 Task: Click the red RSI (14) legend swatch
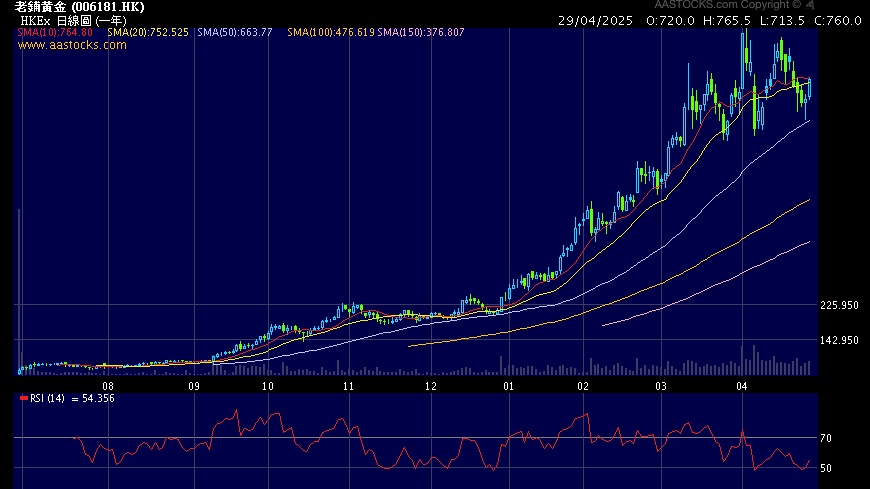[x=24, y=398]
